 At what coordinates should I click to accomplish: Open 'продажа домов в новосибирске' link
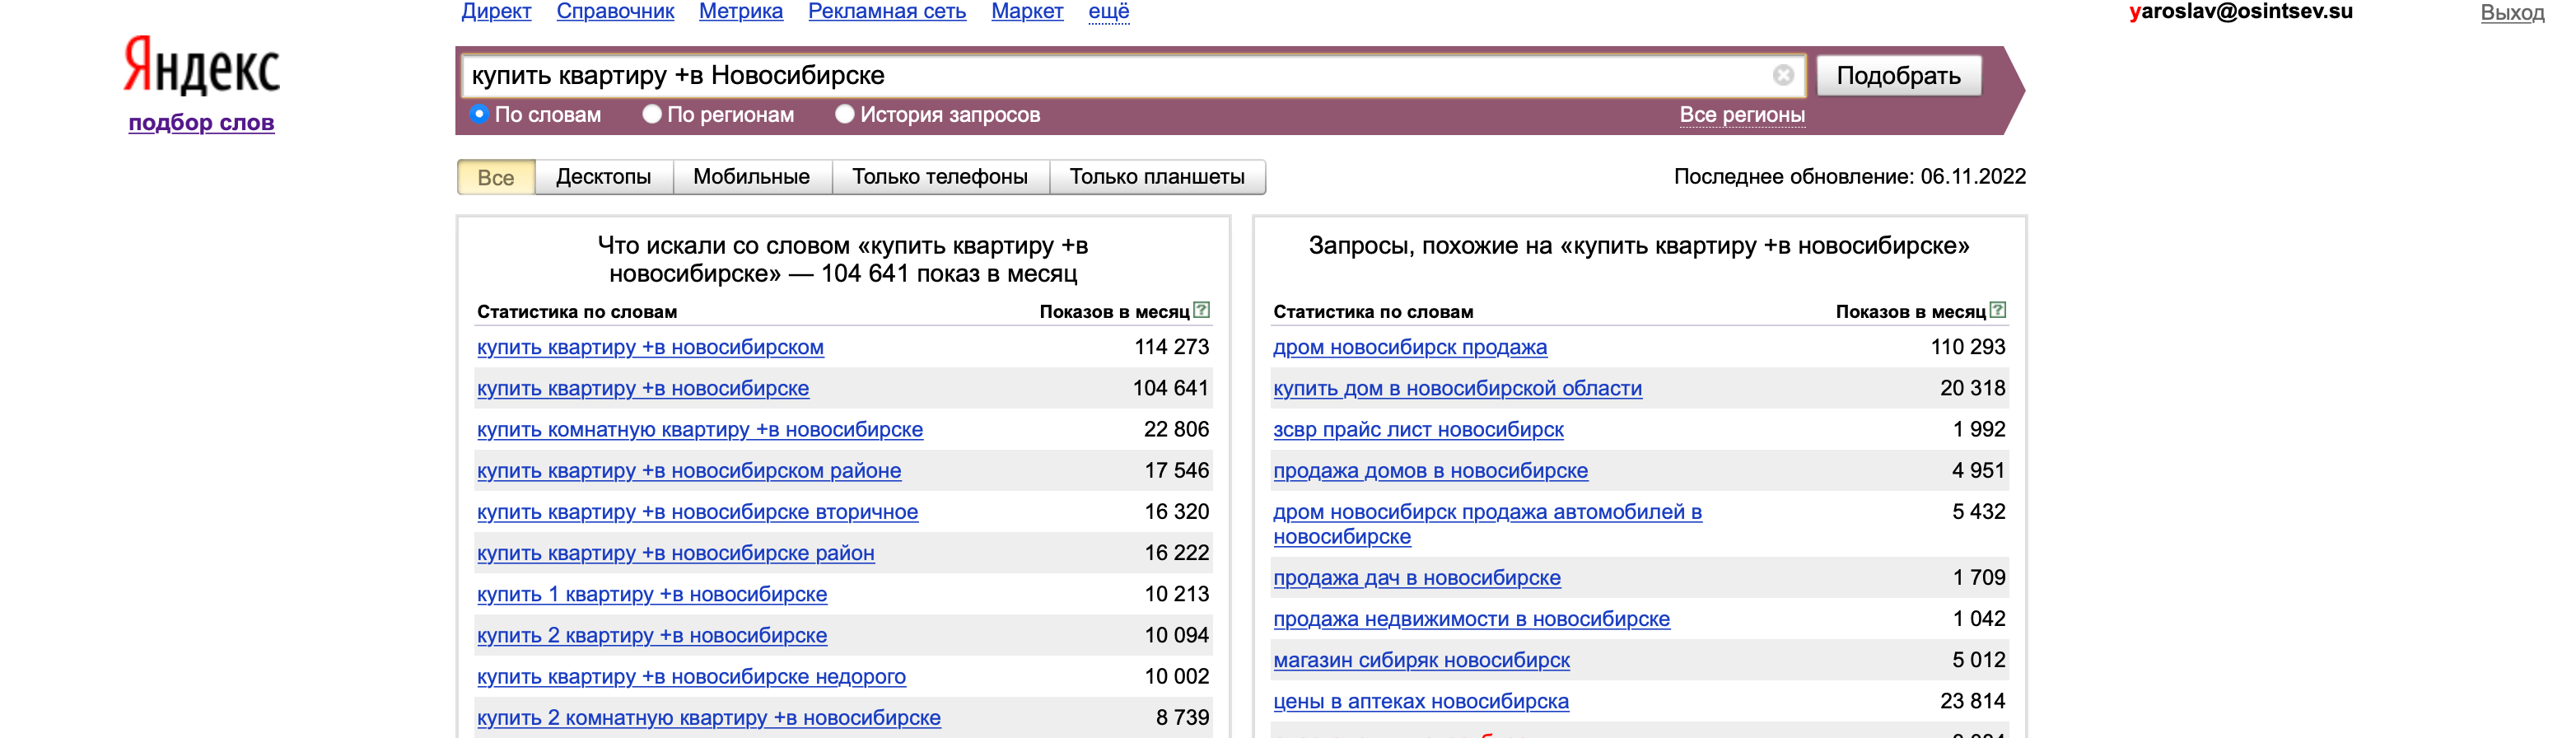pos(1430,470)
